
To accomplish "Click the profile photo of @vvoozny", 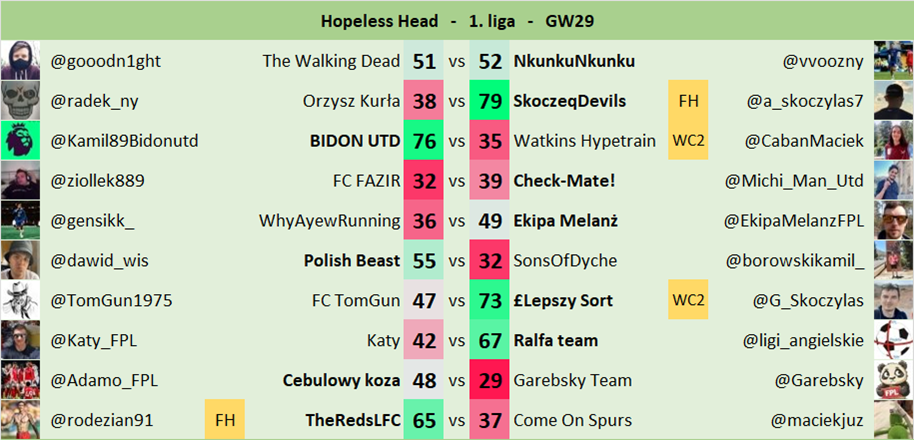I will tap(893, 61).
